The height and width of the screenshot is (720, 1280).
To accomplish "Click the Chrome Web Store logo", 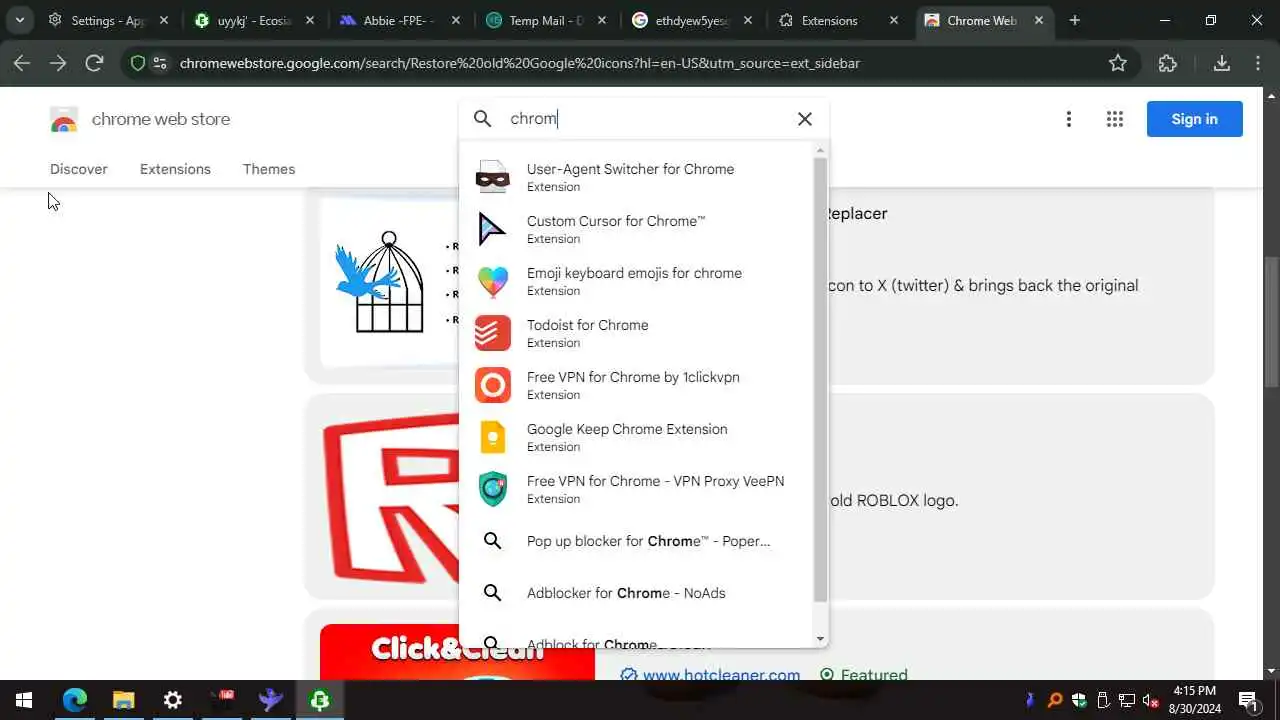I will (x=64, y=119).
